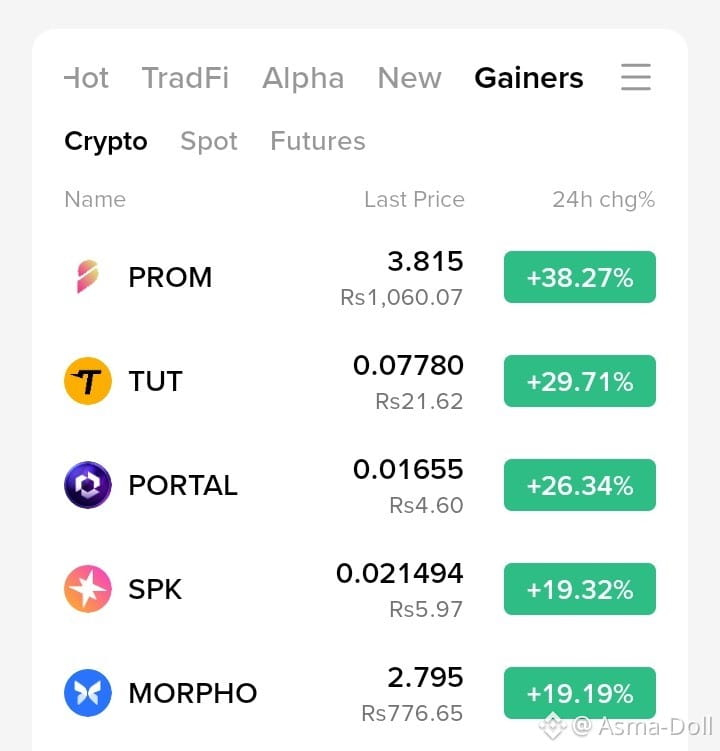This screenshot has width=720, height=751.
Task: Tap the SPK pink star icon
Action: pos(88,589)
